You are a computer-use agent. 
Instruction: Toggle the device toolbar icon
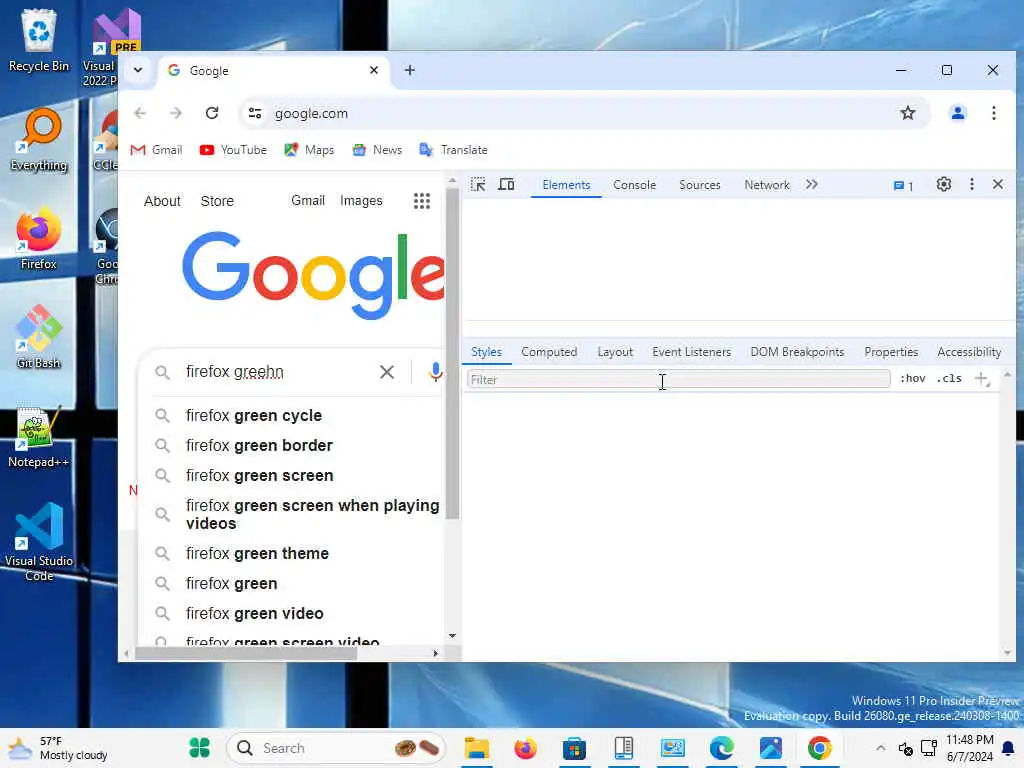coord(506,185)
